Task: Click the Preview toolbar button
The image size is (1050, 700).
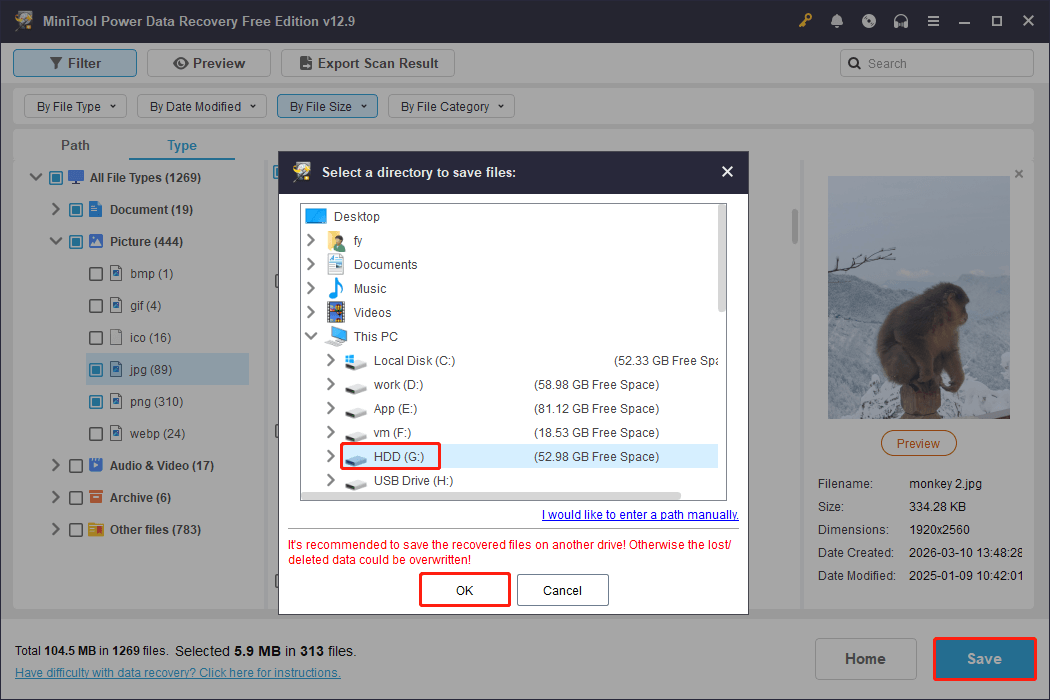Action: (209, 63)
